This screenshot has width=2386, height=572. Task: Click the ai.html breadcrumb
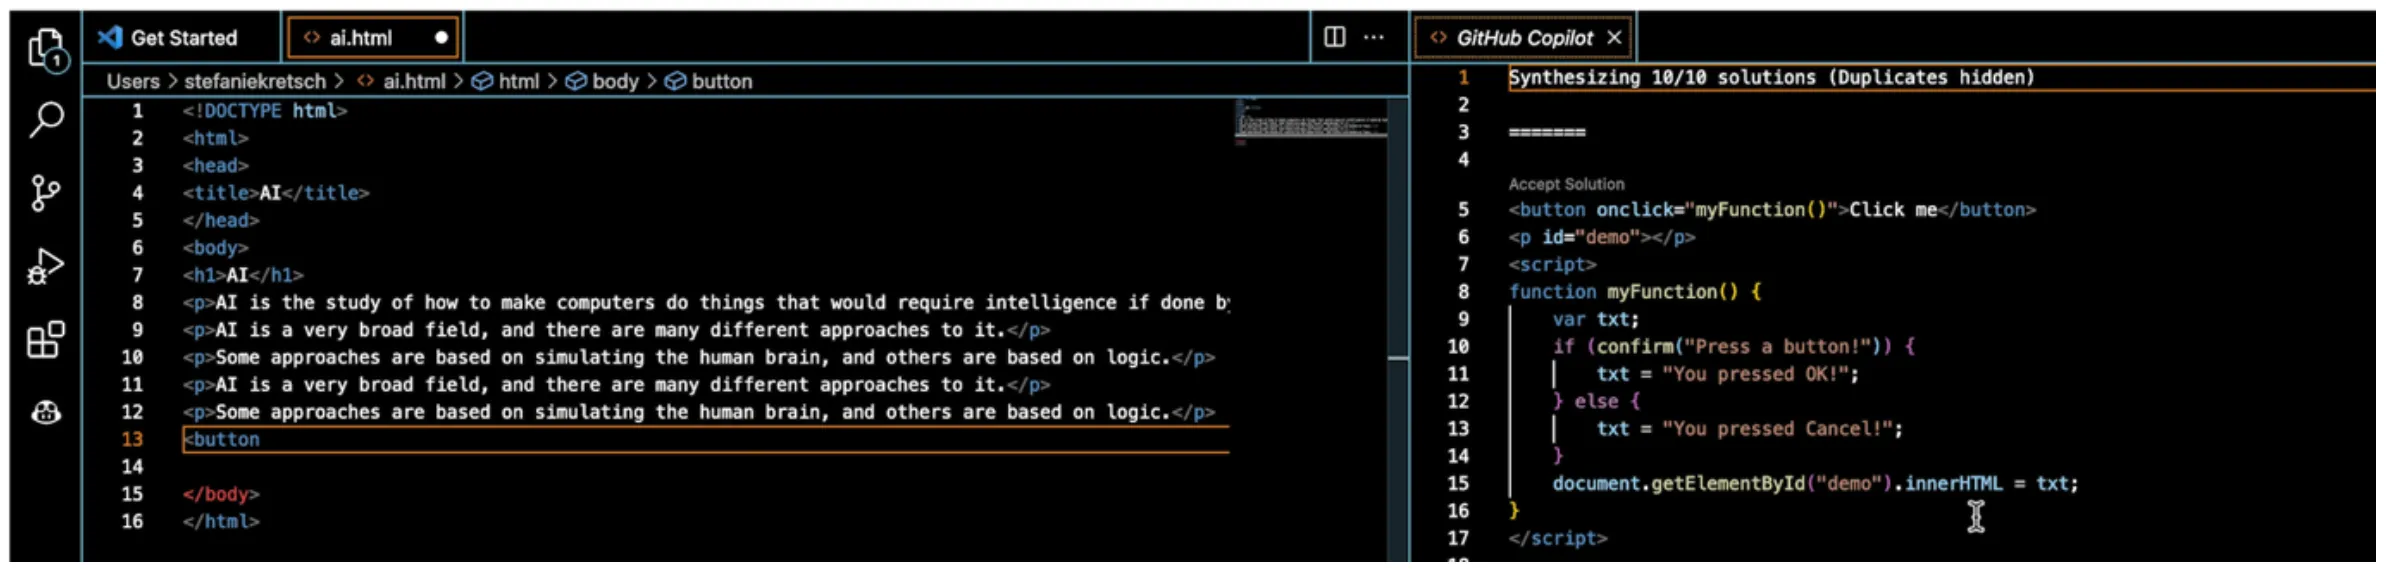tap(402, 81)
